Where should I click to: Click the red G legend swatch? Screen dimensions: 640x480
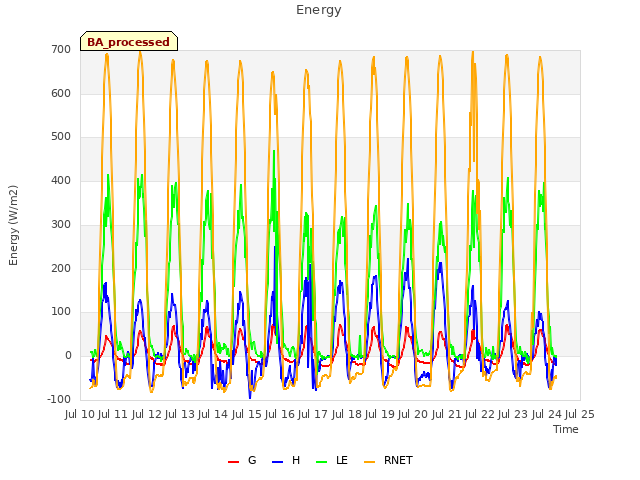tap(233, 462)
